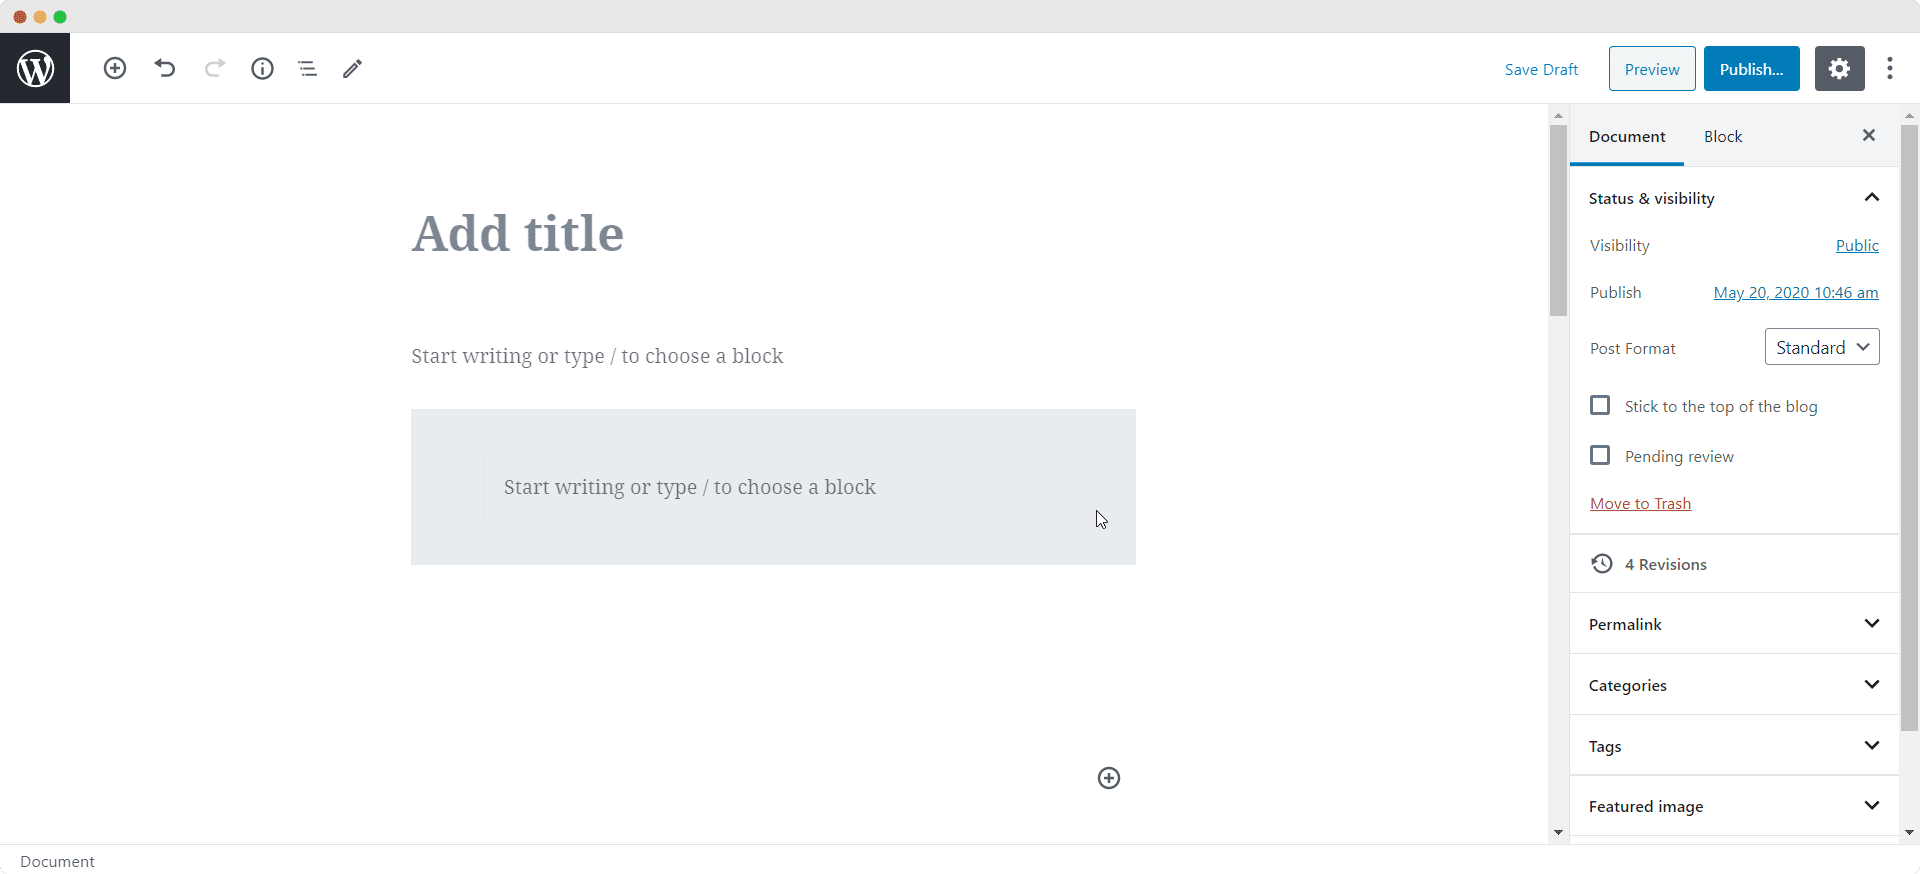This screenshot has width=1920, height=874.
Task: Open the Post Format Standard dropdown
Action: [x=1822, y=347]
